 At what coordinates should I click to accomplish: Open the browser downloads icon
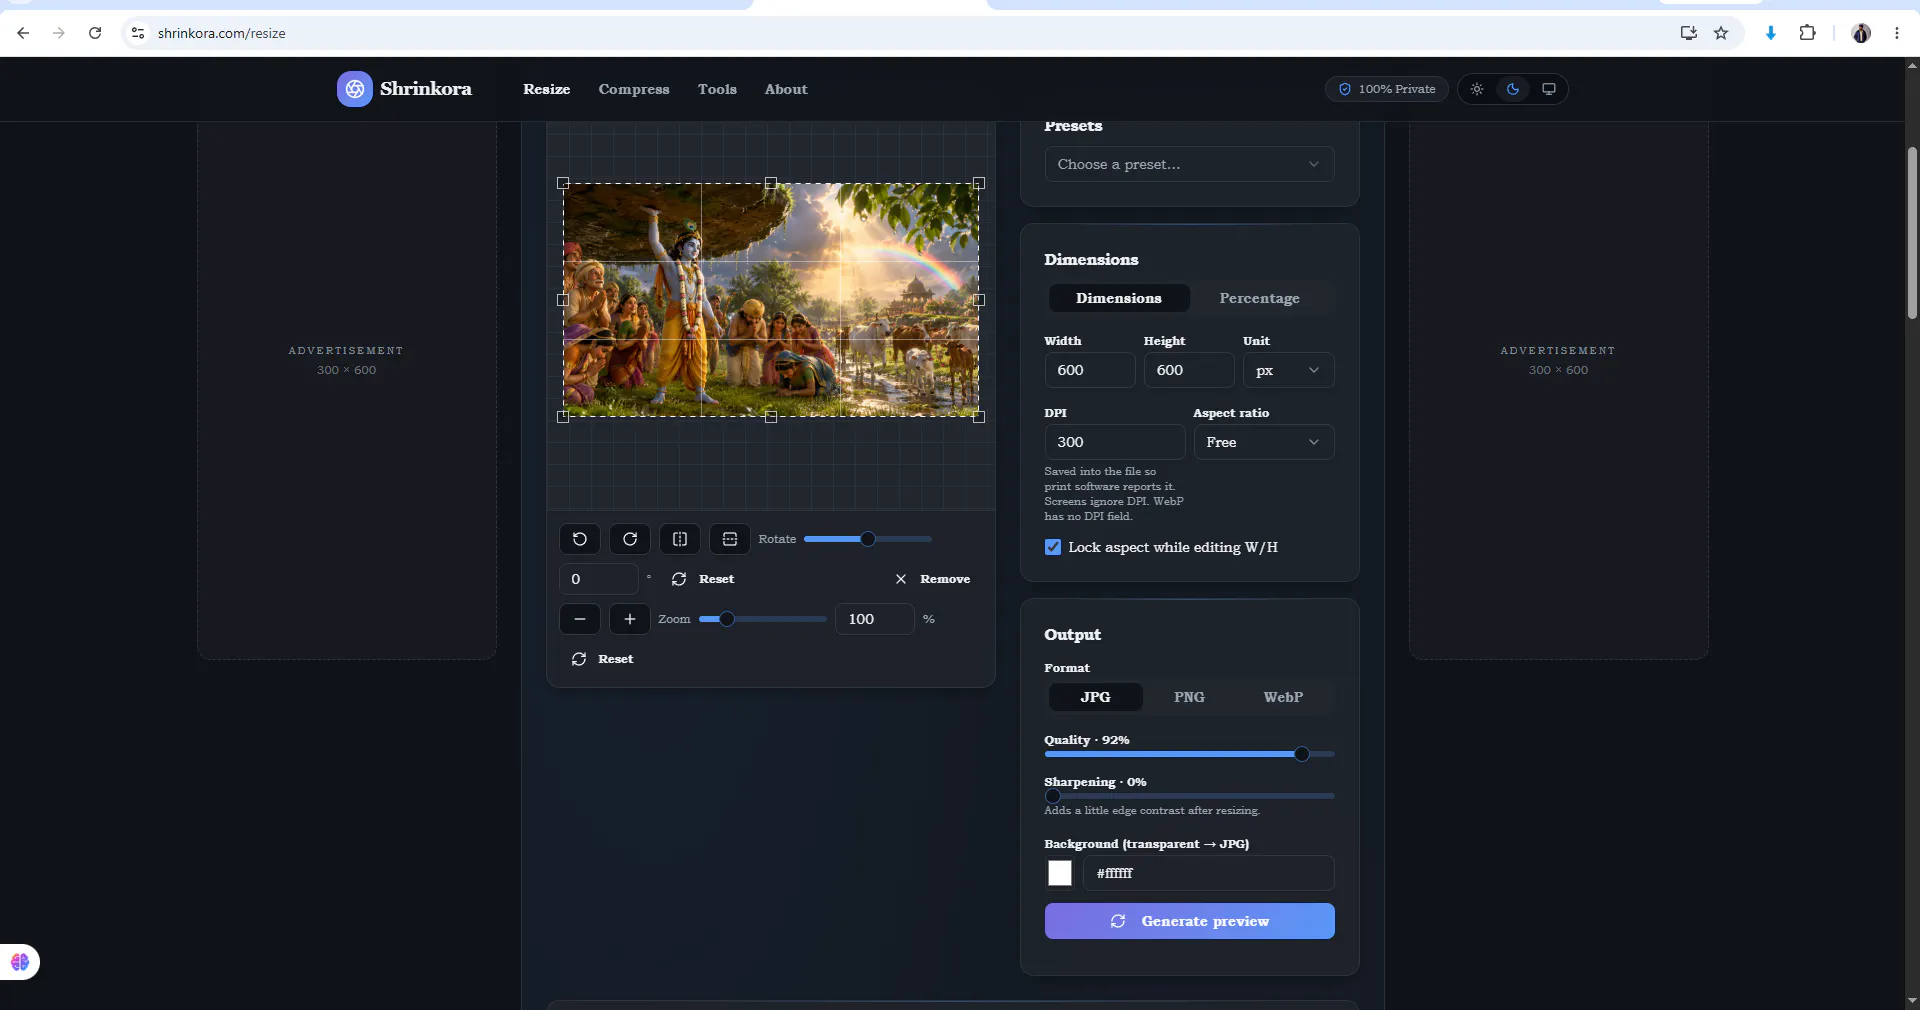(x=1771, y=33)
